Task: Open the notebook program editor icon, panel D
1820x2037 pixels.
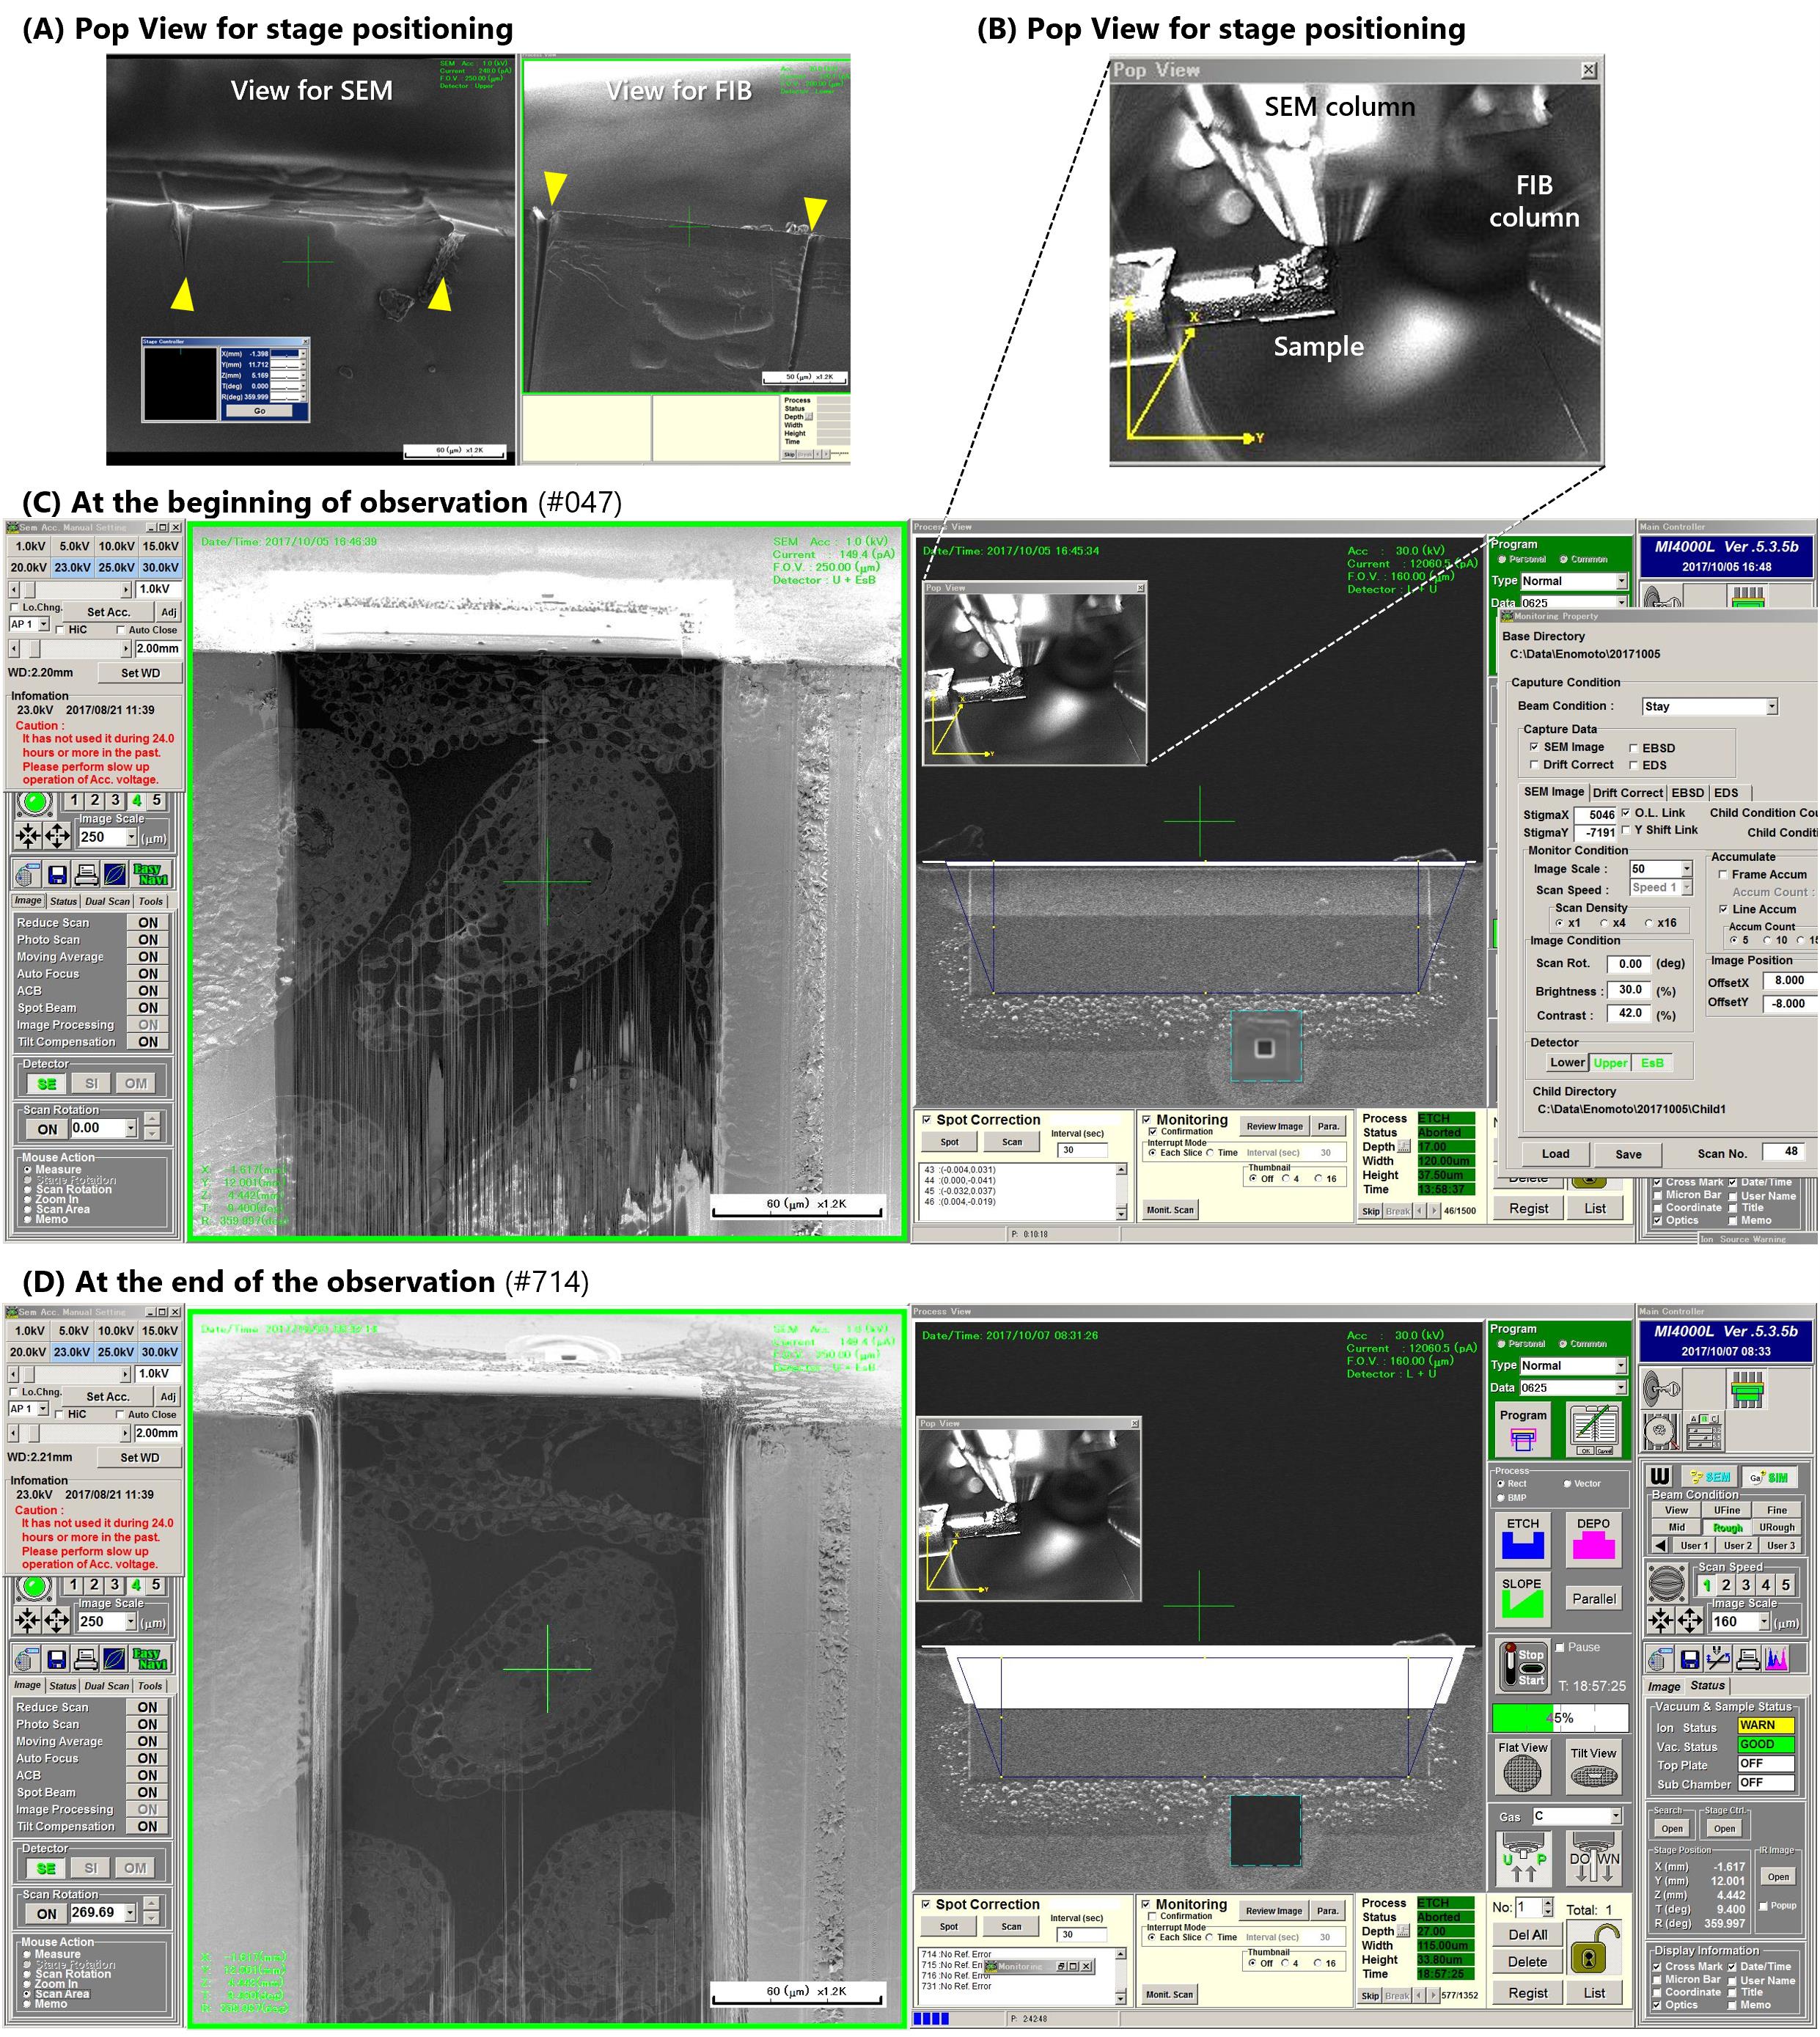Action: pos(1595,1431)
